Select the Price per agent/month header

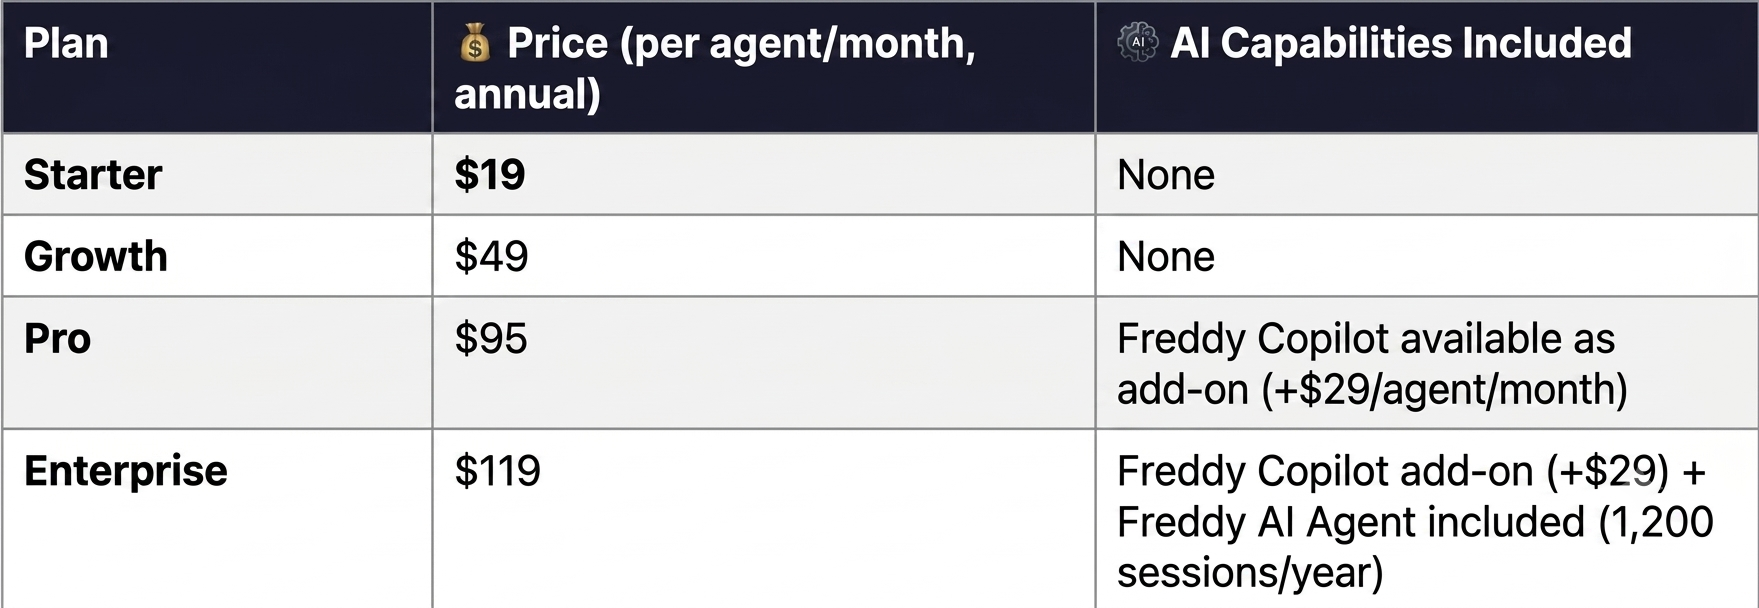point(764,67)
